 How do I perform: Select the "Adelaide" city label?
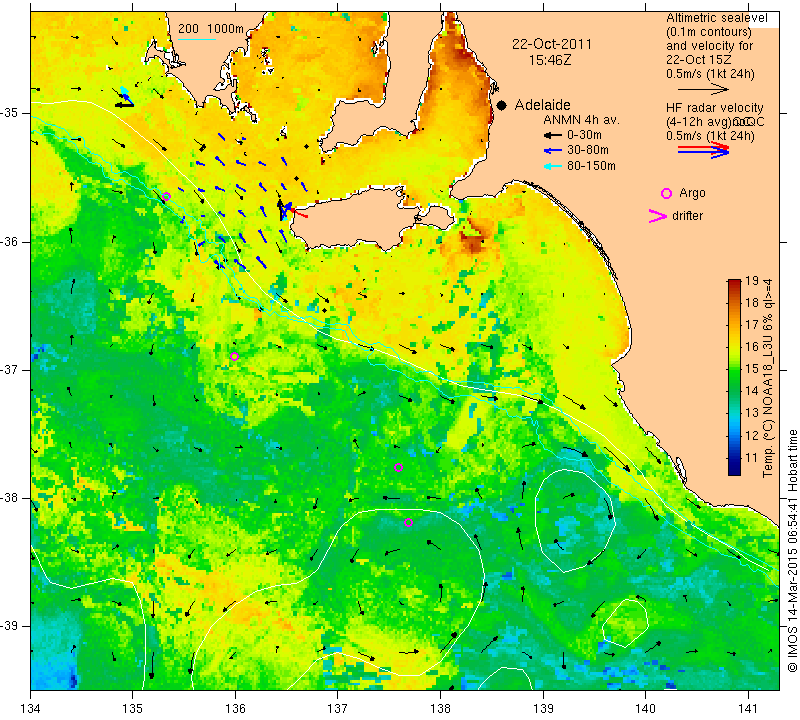pyautogui.click(x=542, y=105)
